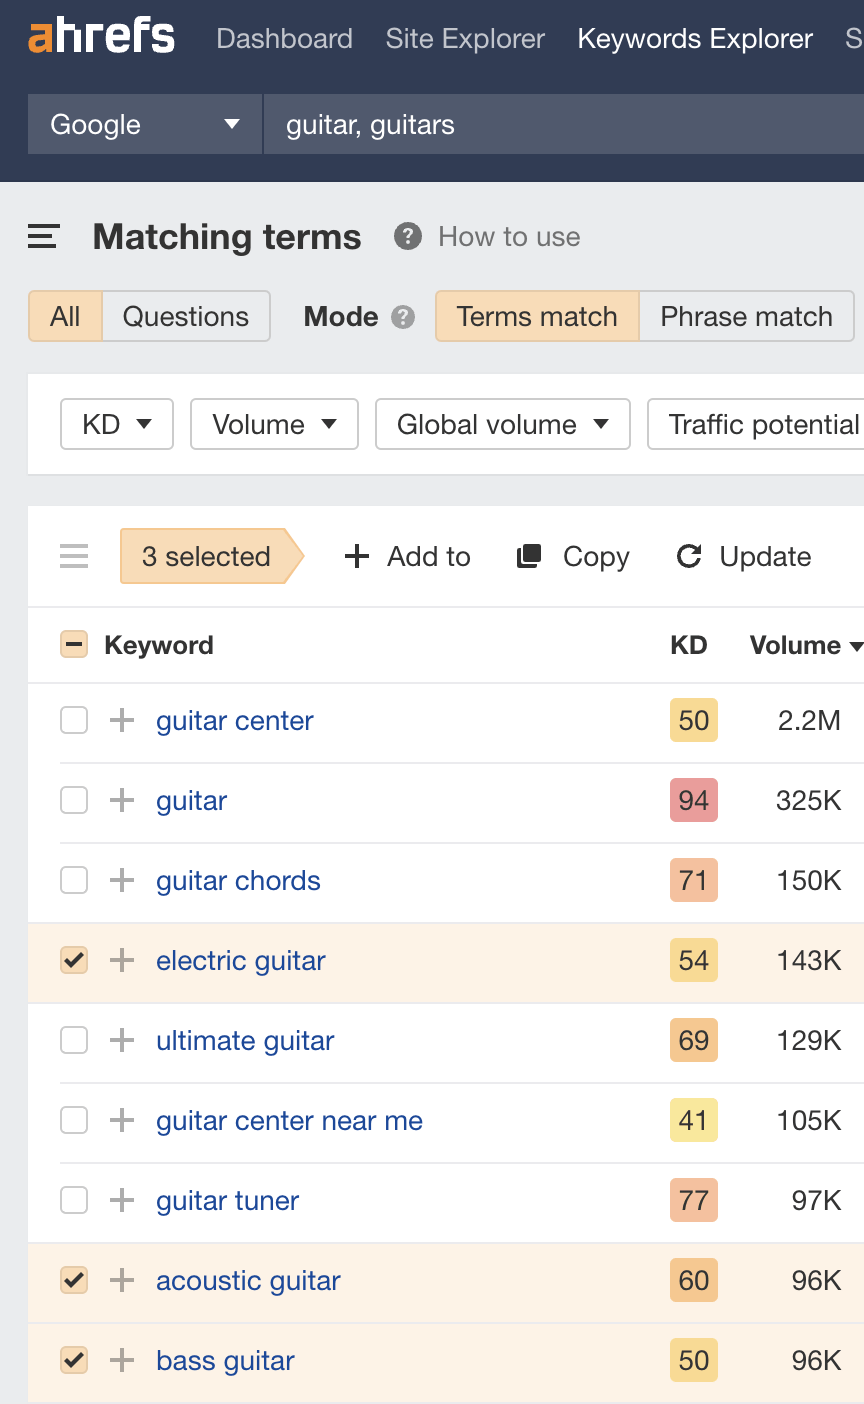Select the 'guitar chords' keyword checkbox
Viewport: 864px width, 1404px height.
point(74,880)
